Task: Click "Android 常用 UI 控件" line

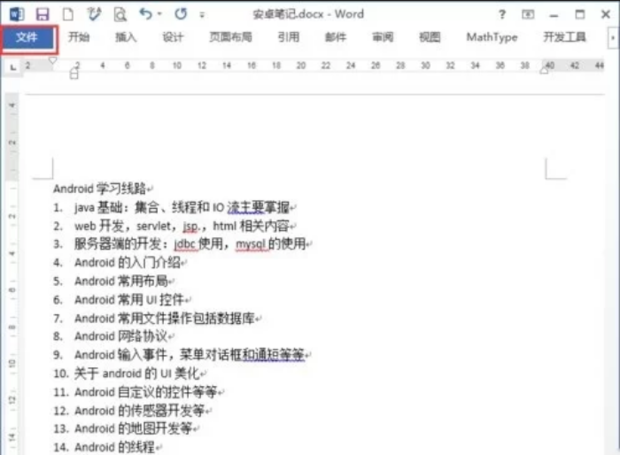Action: (x=130, y=299)
